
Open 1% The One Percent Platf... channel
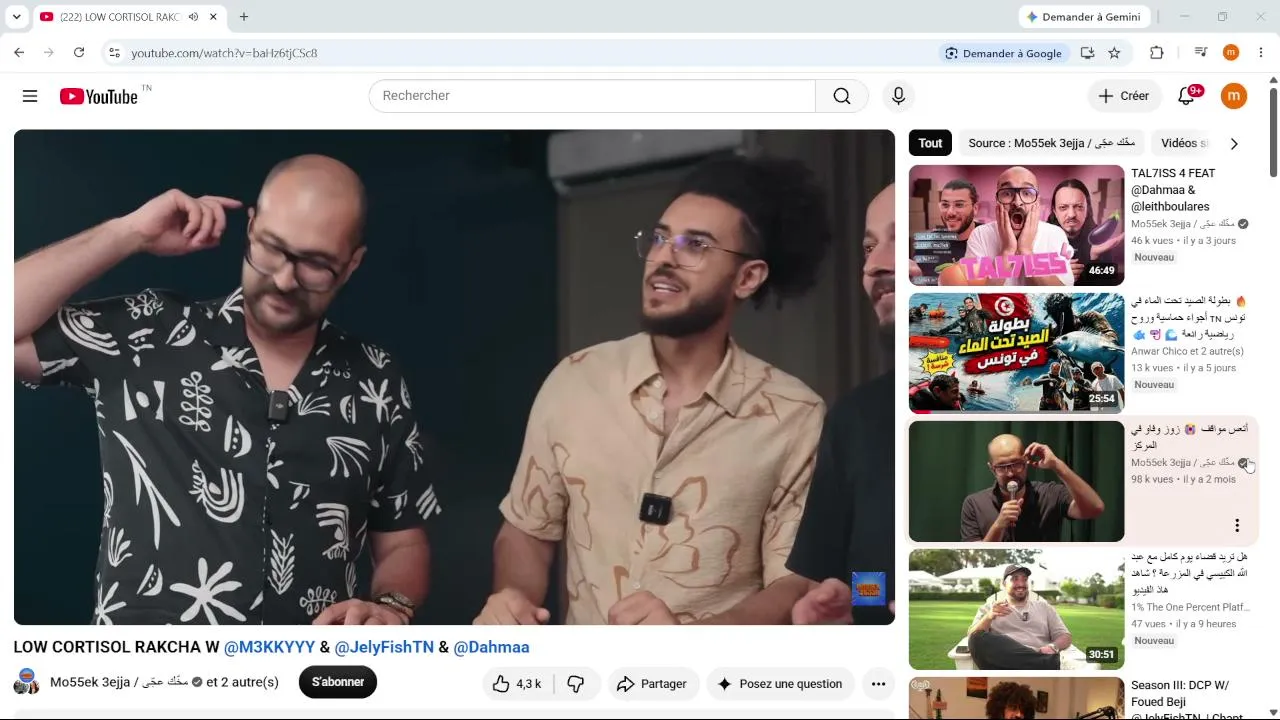click(x=1191, y=607)
